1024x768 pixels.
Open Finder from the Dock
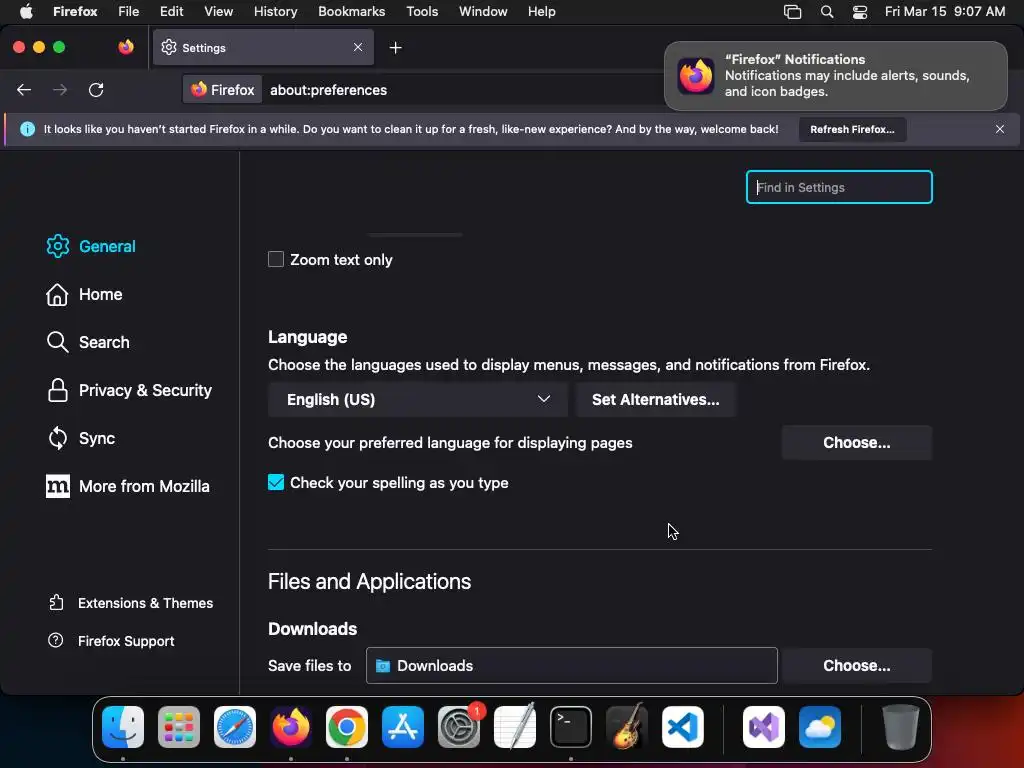[x=123, y=727]
